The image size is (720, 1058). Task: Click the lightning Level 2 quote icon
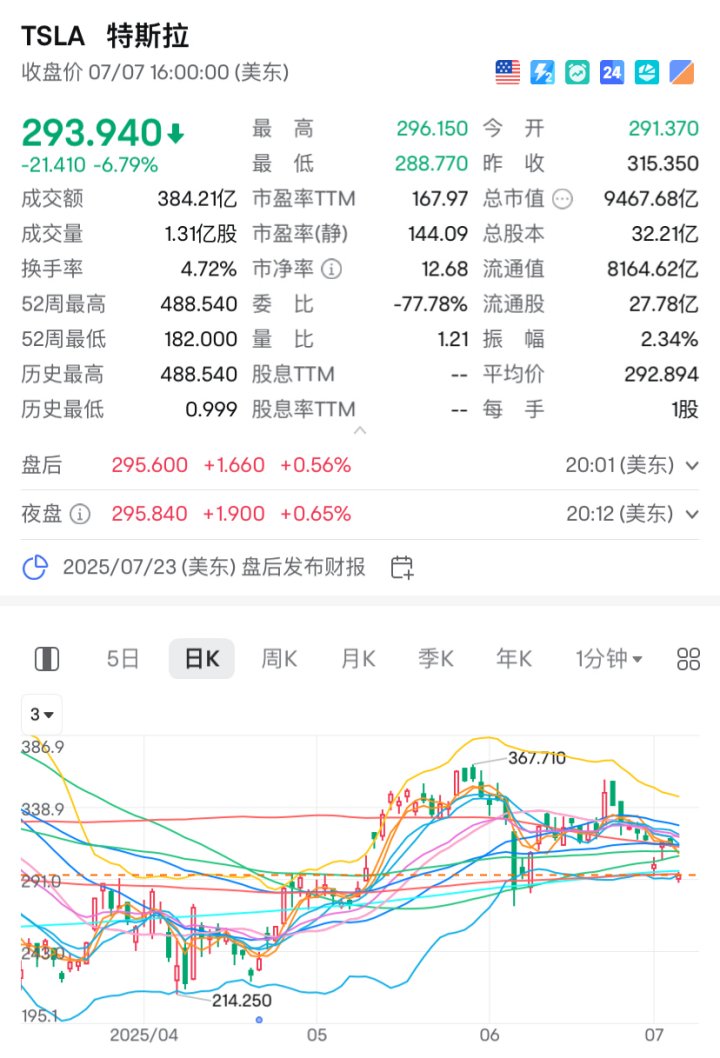point(542,72)
